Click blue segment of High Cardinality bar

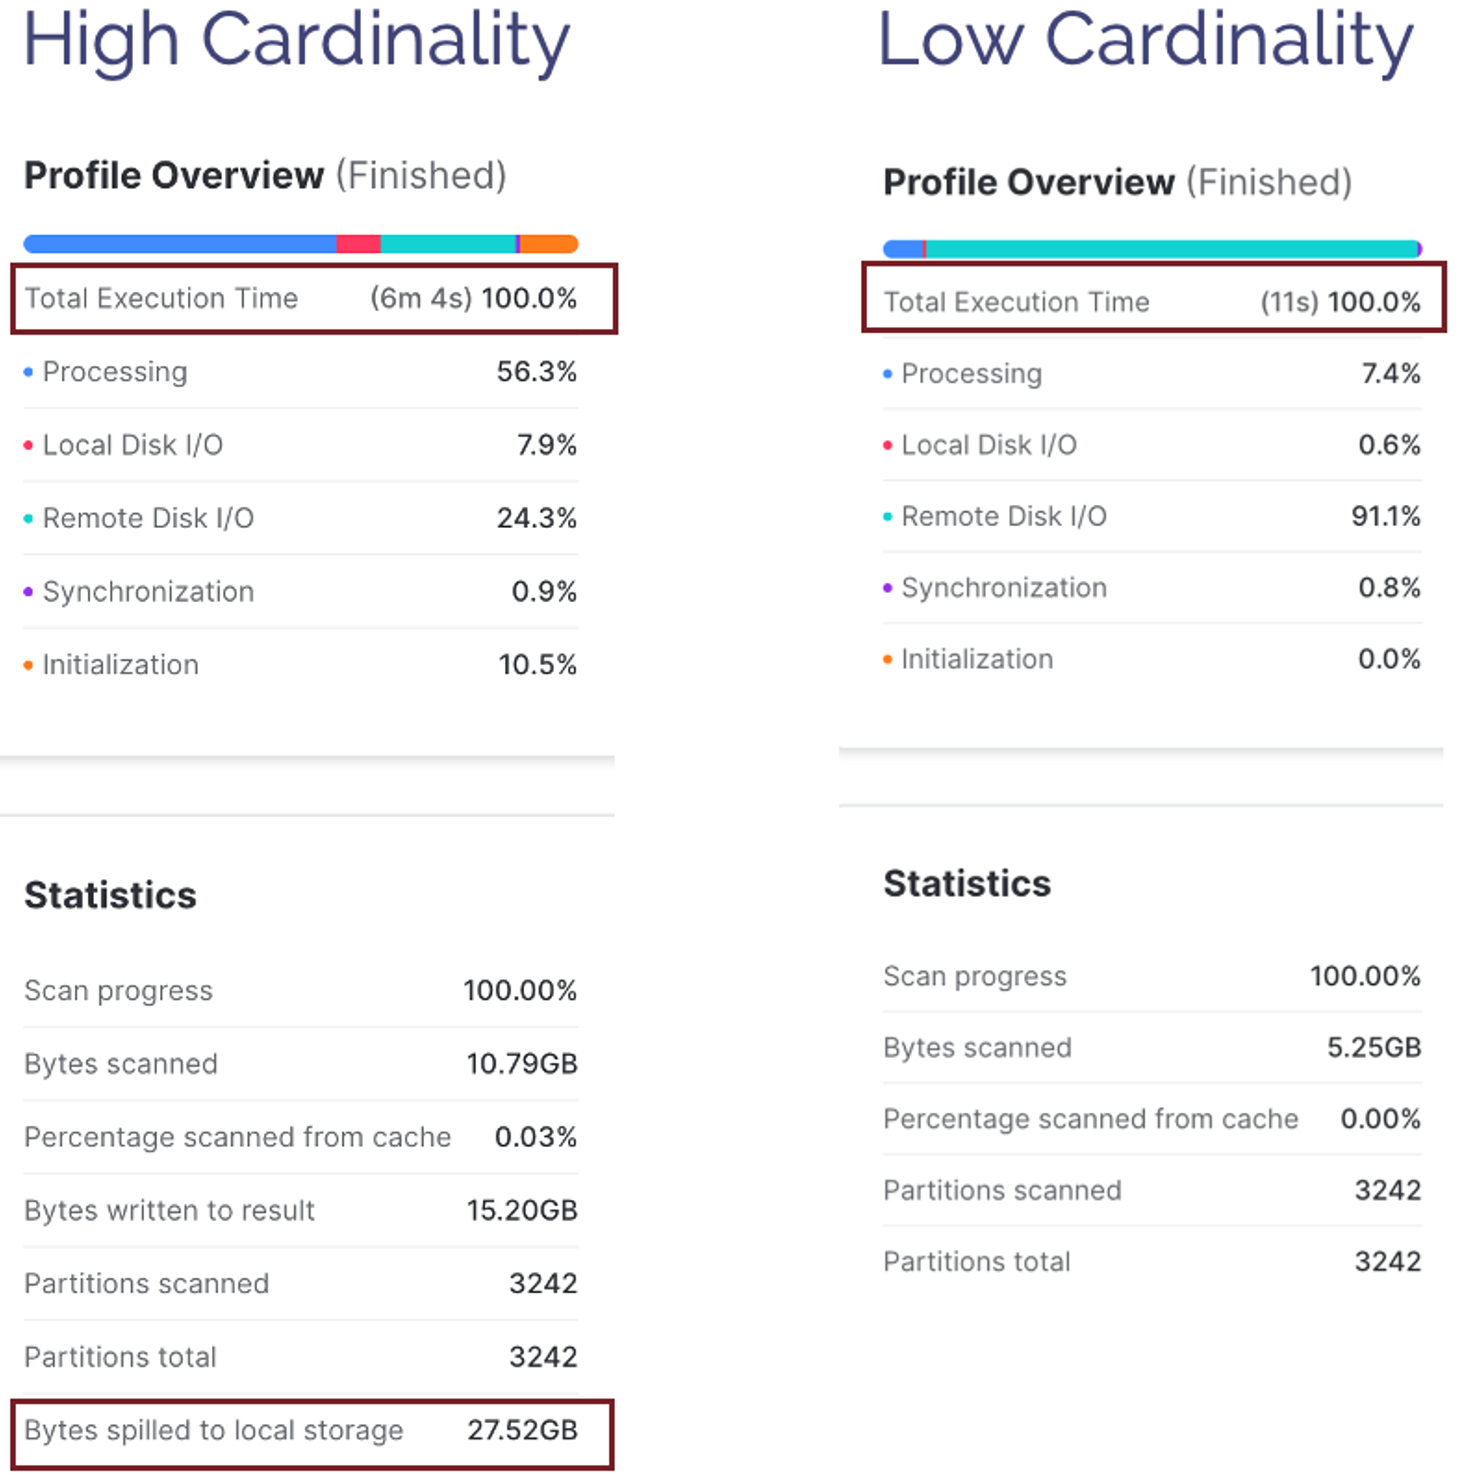(x=180, y=244)
